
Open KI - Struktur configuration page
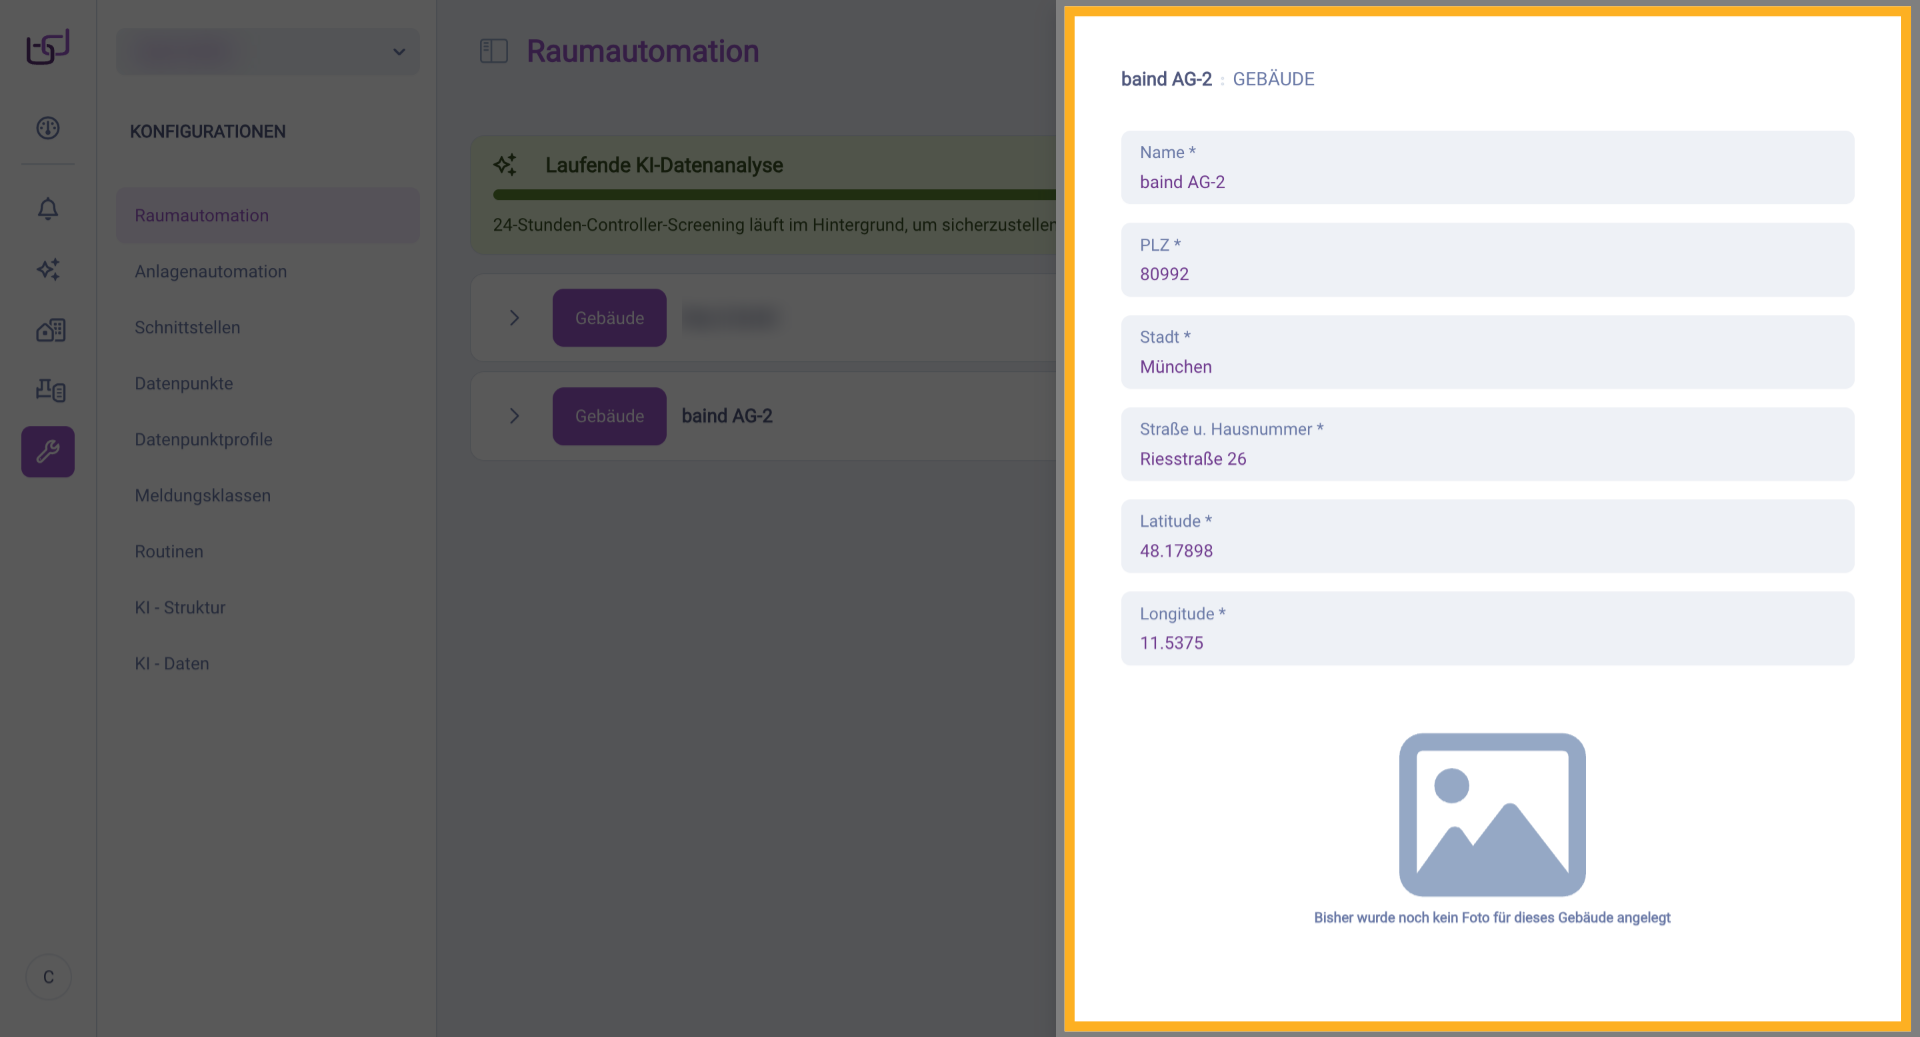[x=180, y=607]
